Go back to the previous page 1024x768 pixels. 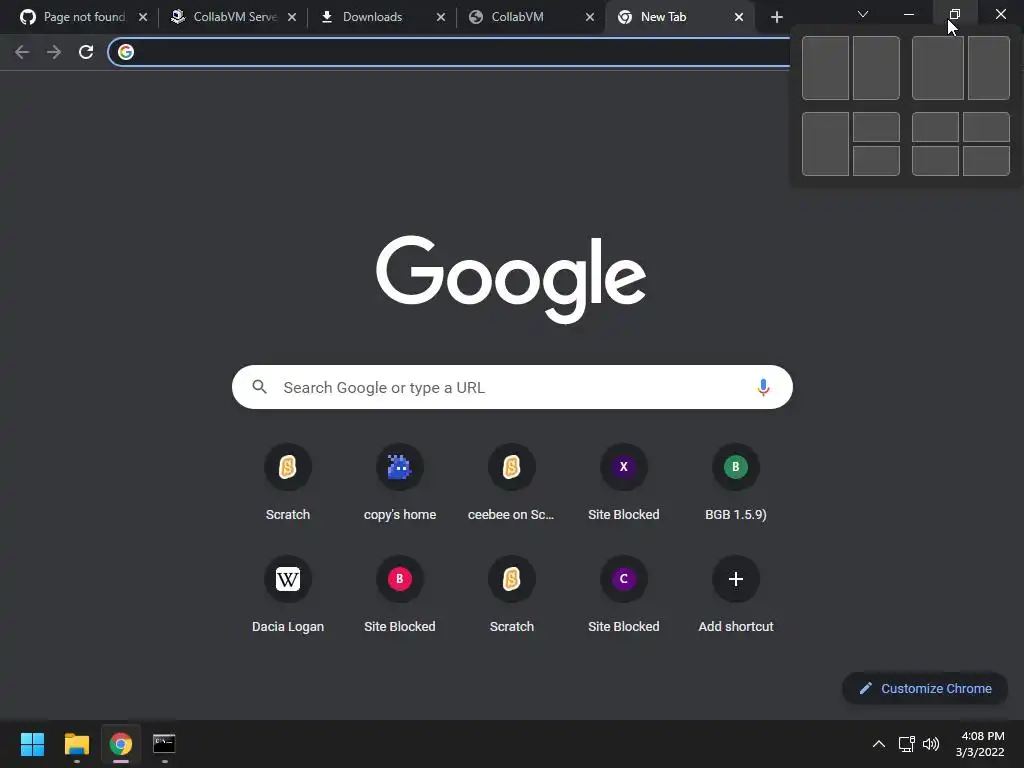(x=22, y=52)
